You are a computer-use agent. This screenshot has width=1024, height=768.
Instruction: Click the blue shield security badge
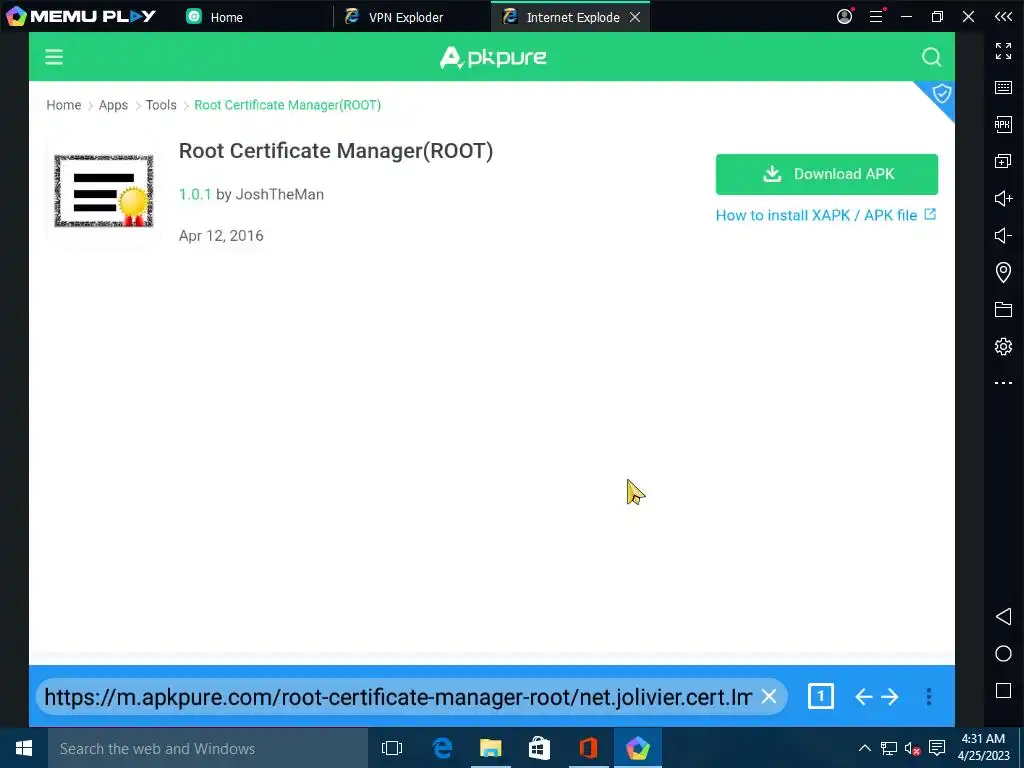tap(940, 95)
